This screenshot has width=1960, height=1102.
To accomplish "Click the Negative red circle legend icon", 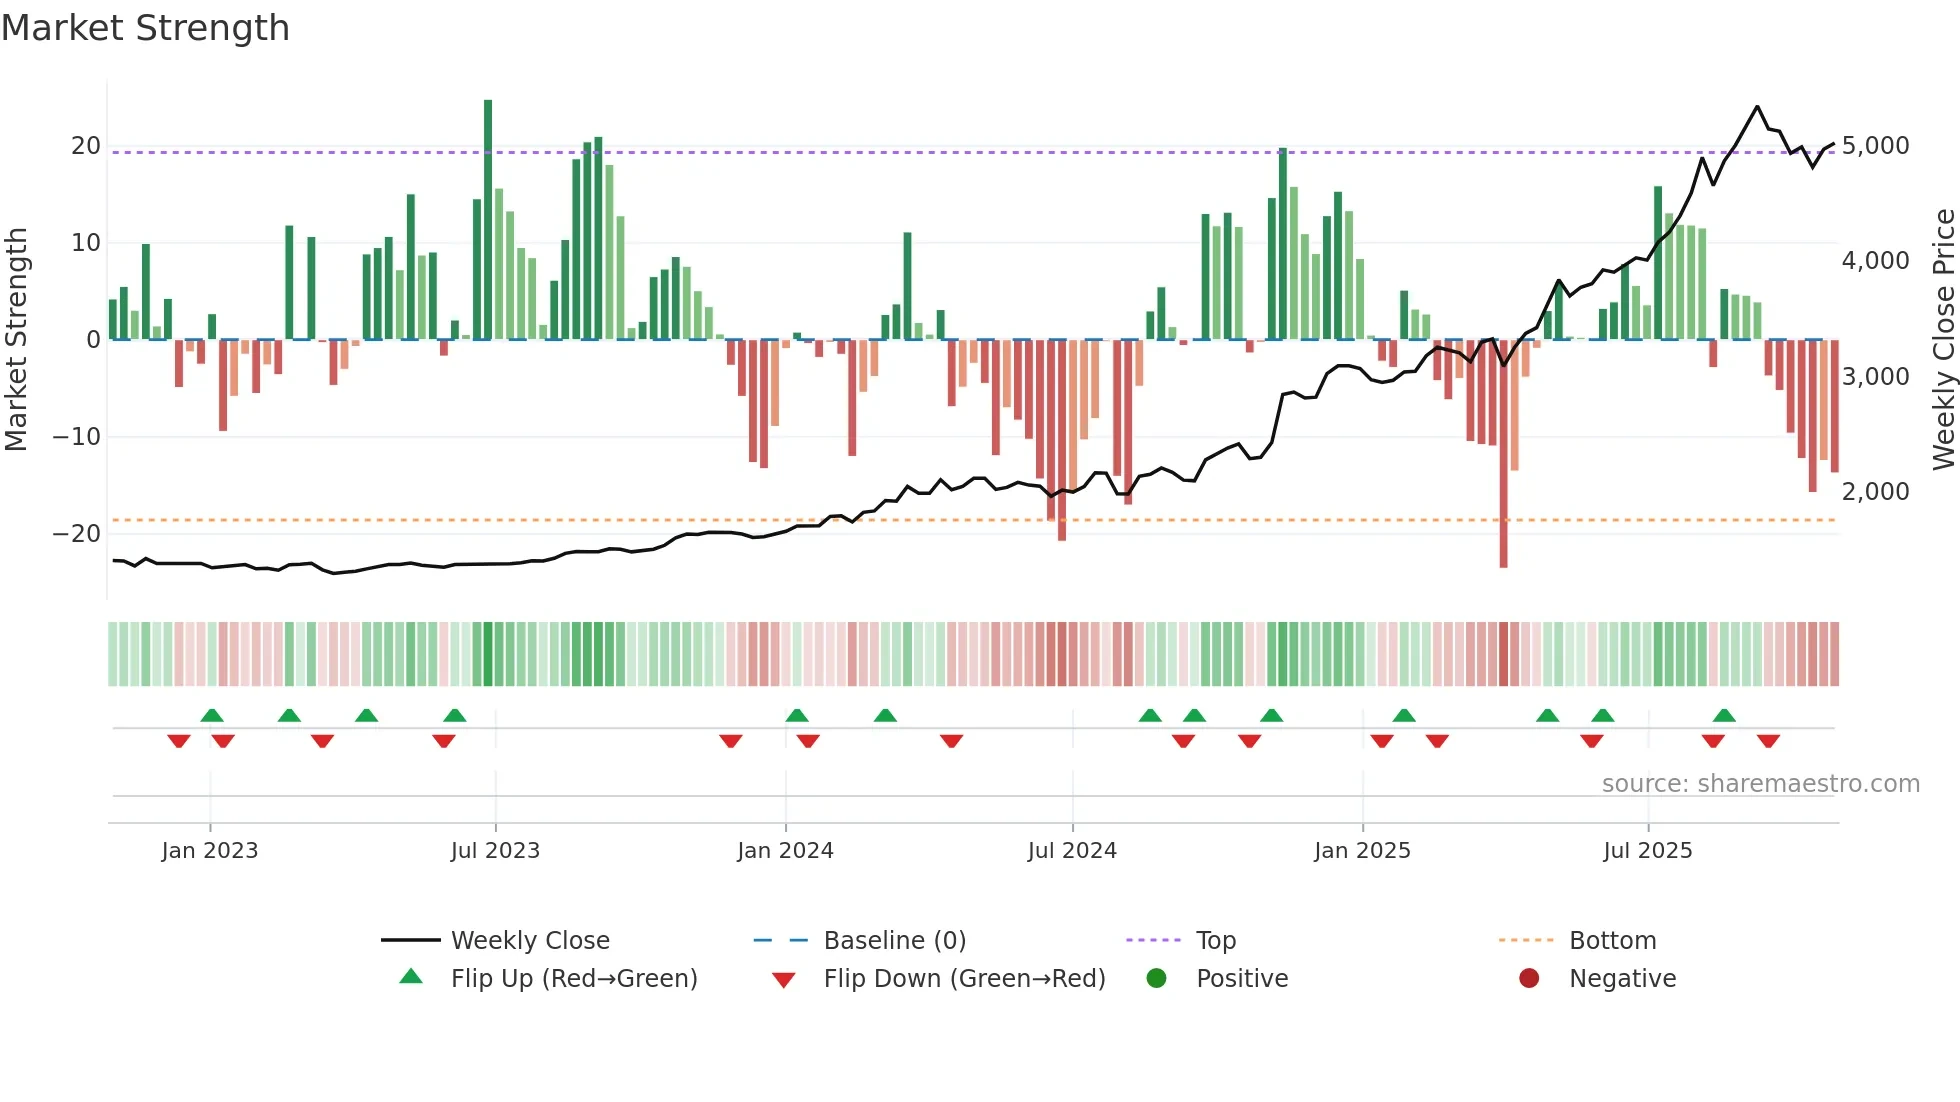I will coord(1529,978).
